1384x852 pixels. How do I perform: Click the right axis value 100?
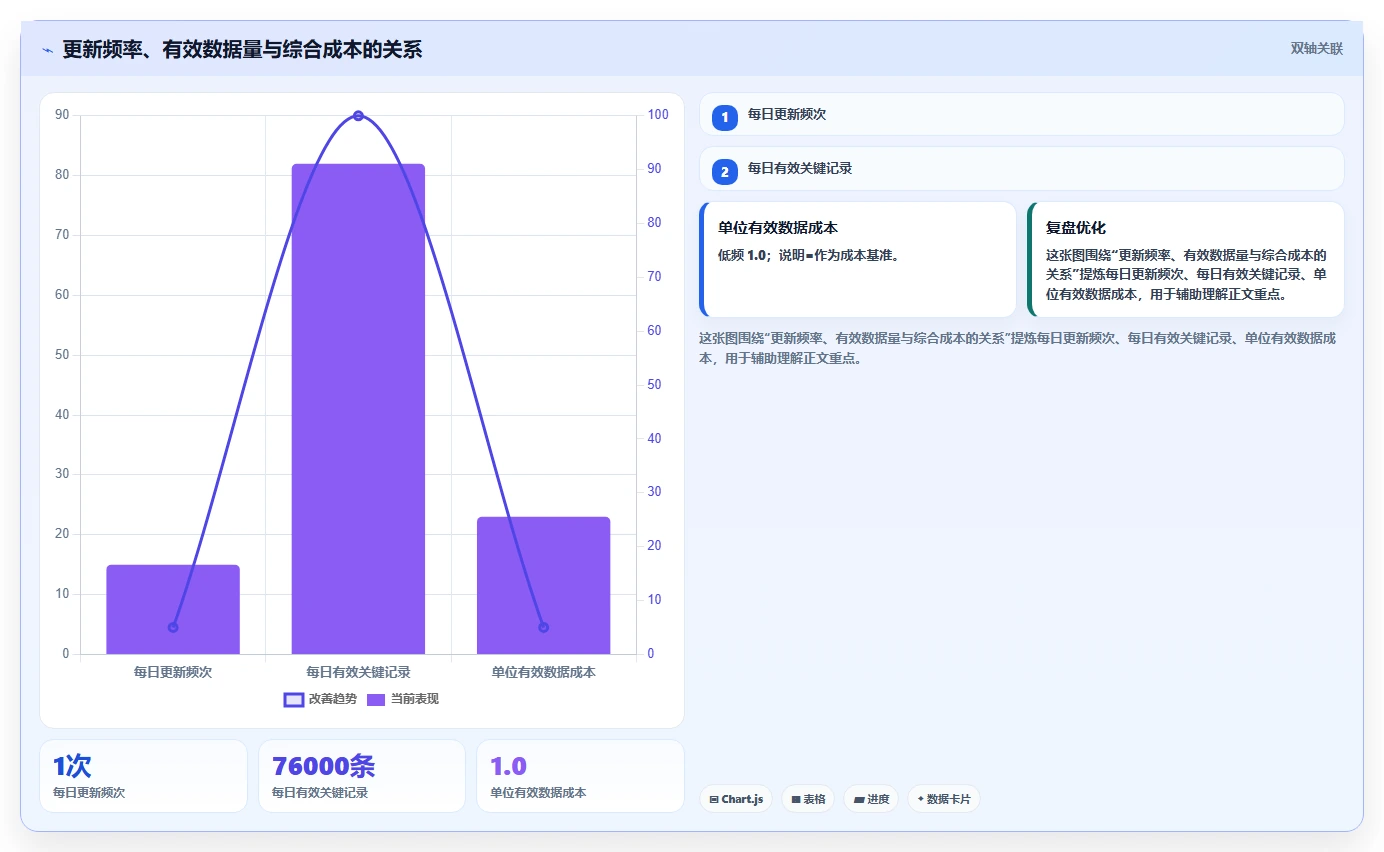click(x=658, y=115)
